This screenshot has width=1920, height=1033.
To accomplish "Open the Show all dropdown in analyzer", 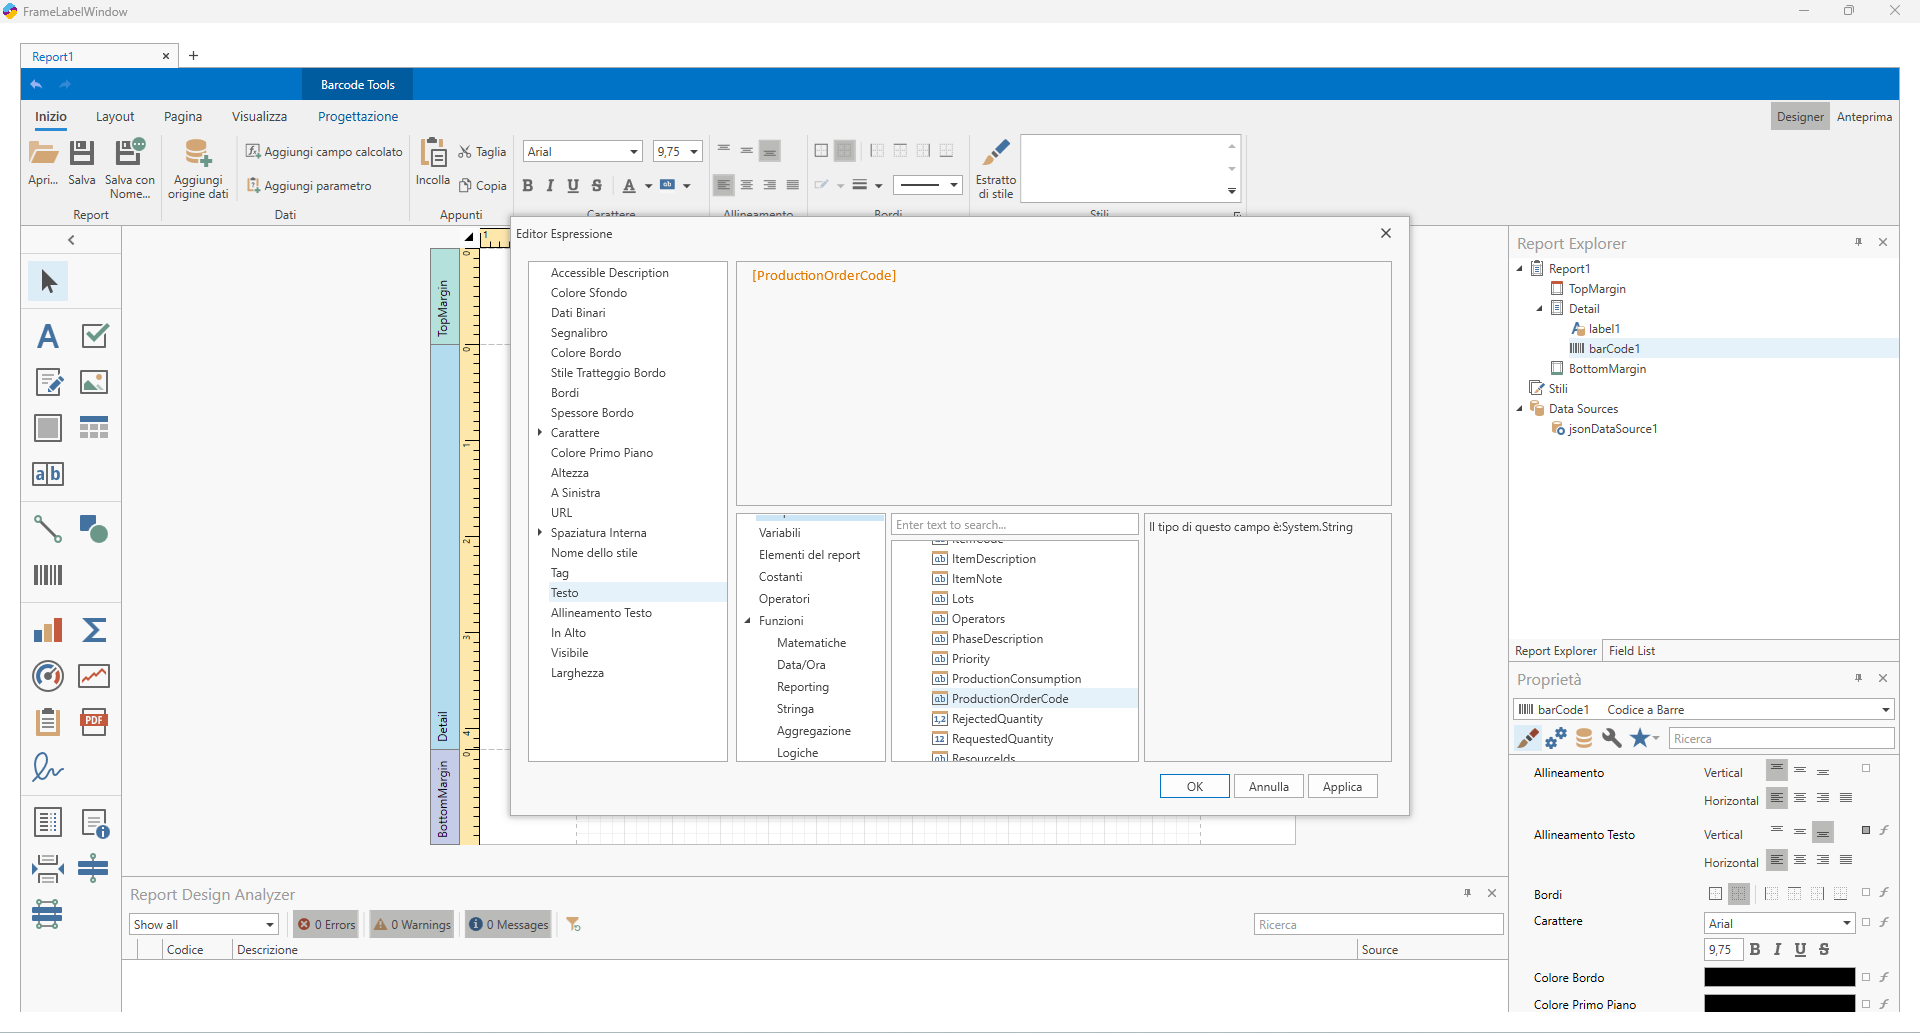I will 270,924.
